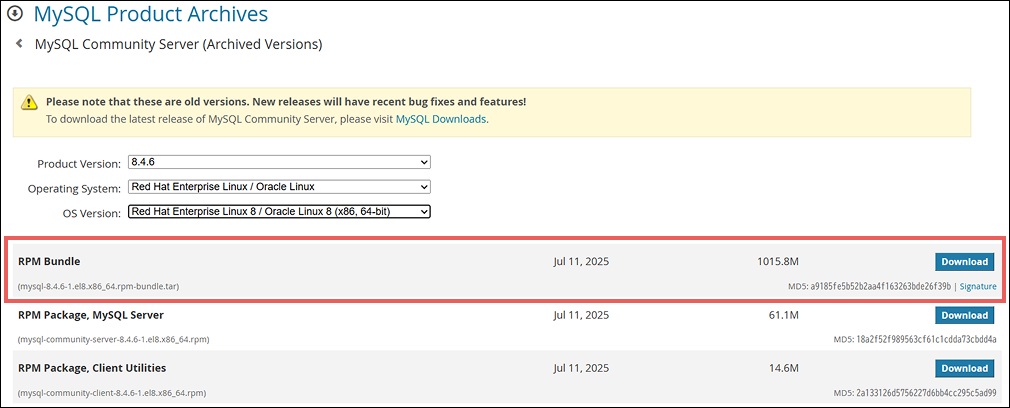The height and width of the screenshot is (408, 1010).
Task: Click the rpm-bundle.tar file name
Action: click(x=99, y=287)
